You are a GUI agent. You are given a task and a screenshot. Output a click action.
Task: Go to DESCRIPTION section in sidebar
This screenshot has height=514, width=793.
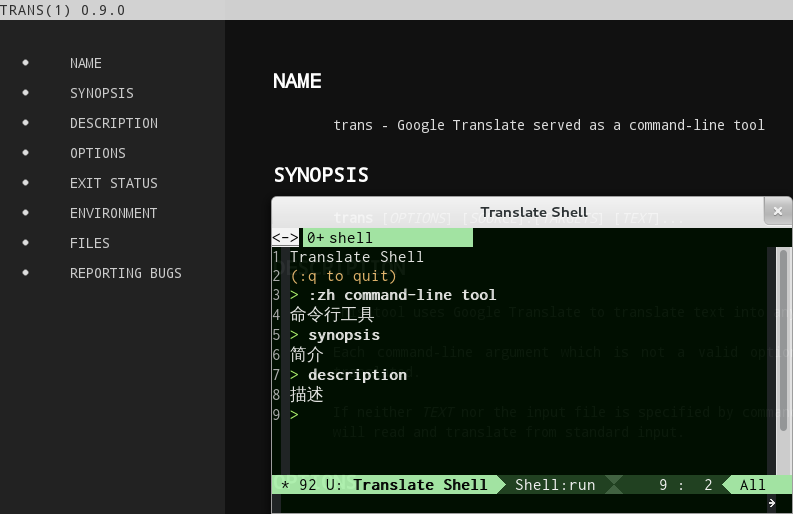114,123
